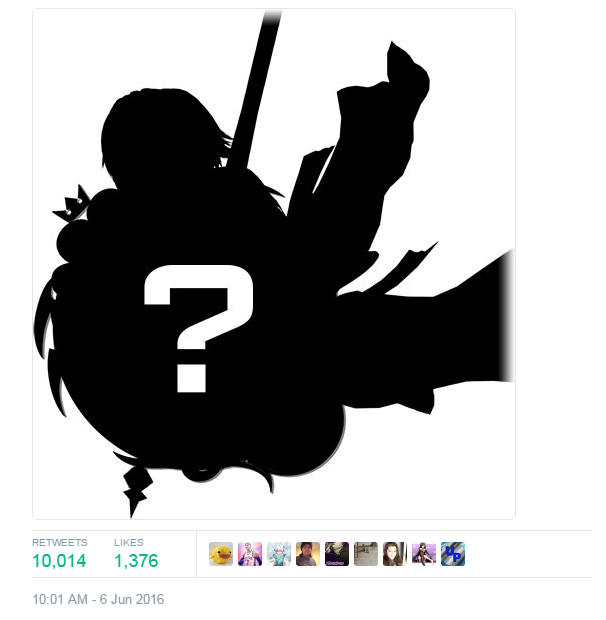Open the basketball player avatar
The image size is (606, 620).
(x=250, y=554)
